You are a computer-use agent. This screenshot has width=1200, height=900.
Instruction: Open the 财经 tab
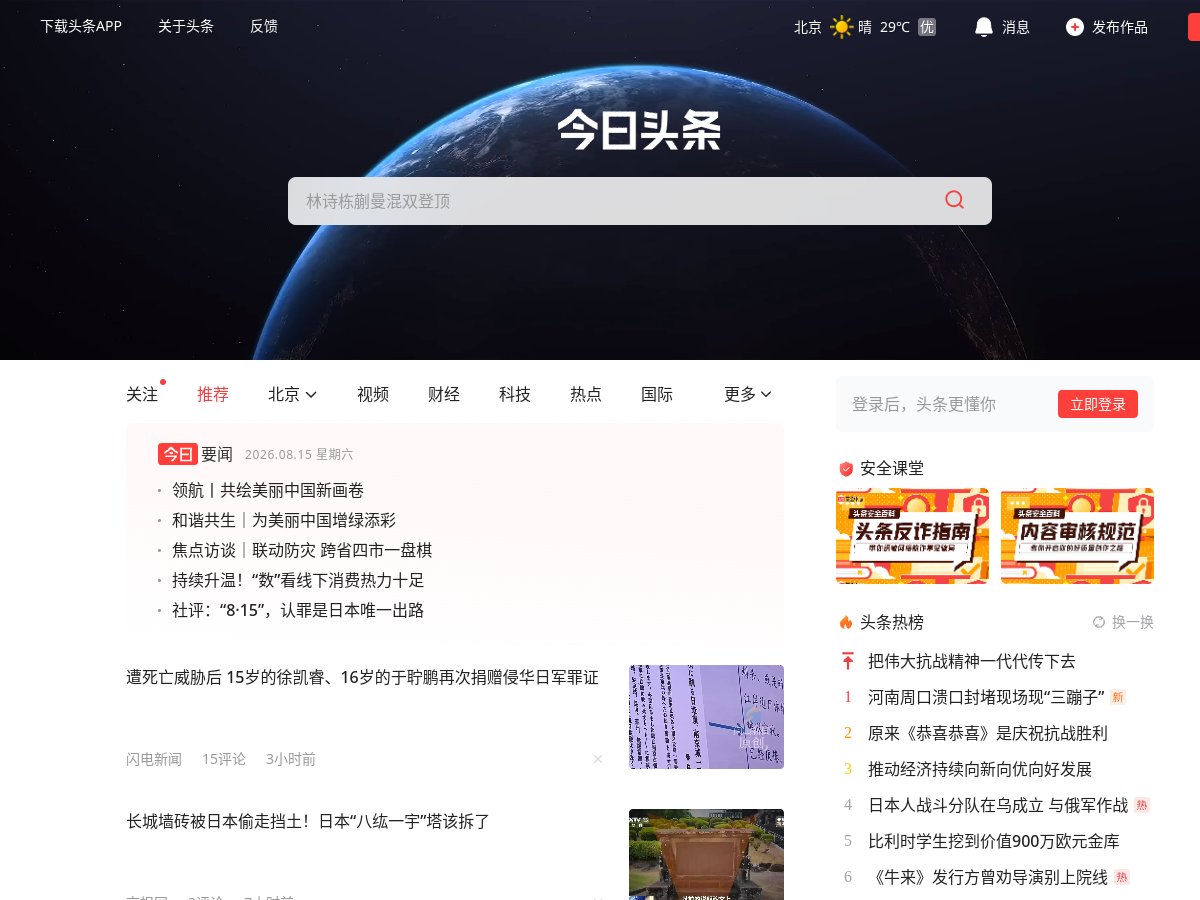tap(444, 394)
